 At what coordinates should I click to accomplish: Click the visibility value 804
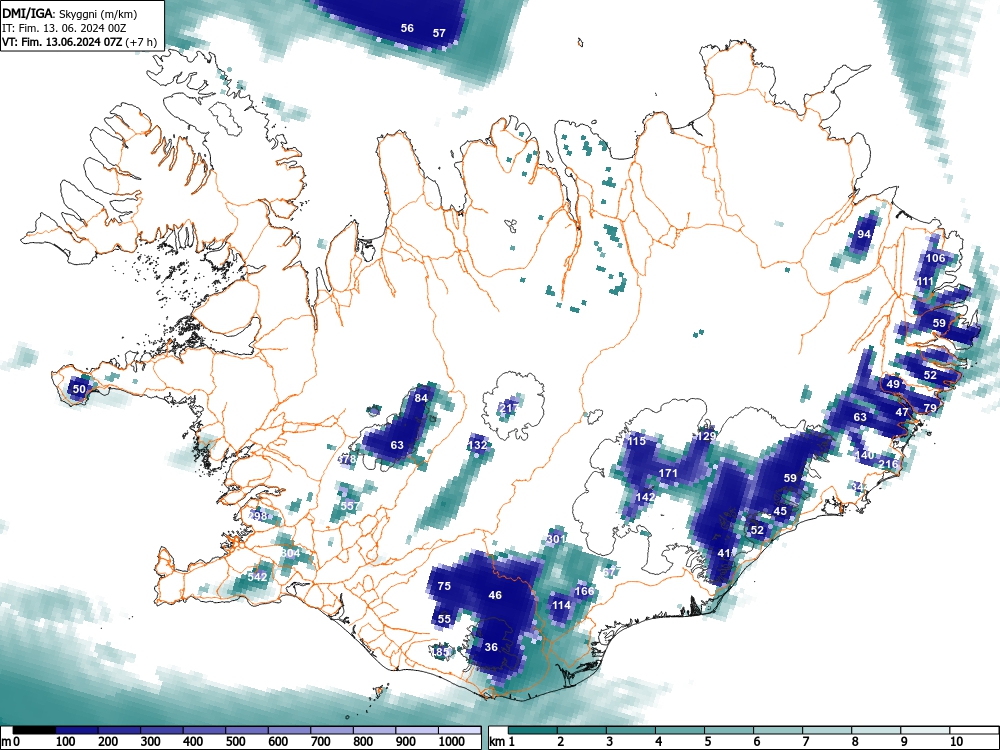pyautogui.click(x=290, y=553)
